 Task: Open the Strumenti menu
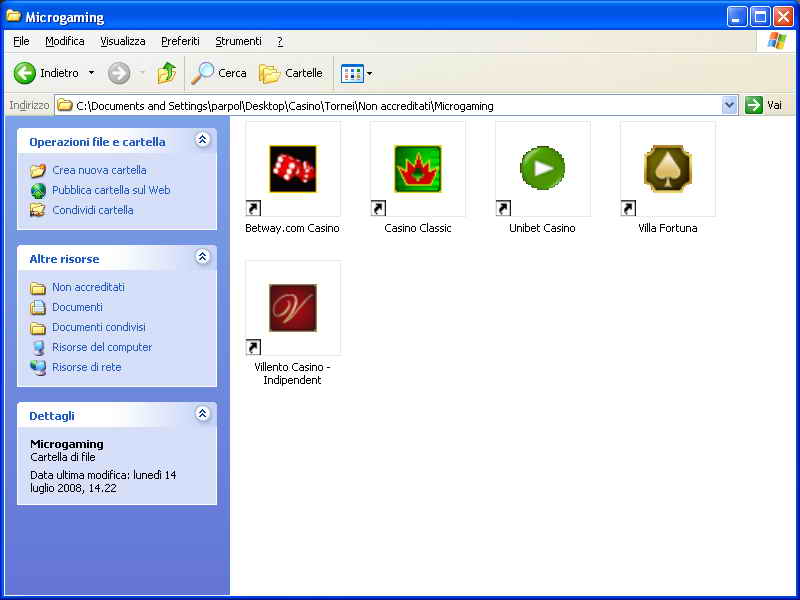[x=238, y=41]
